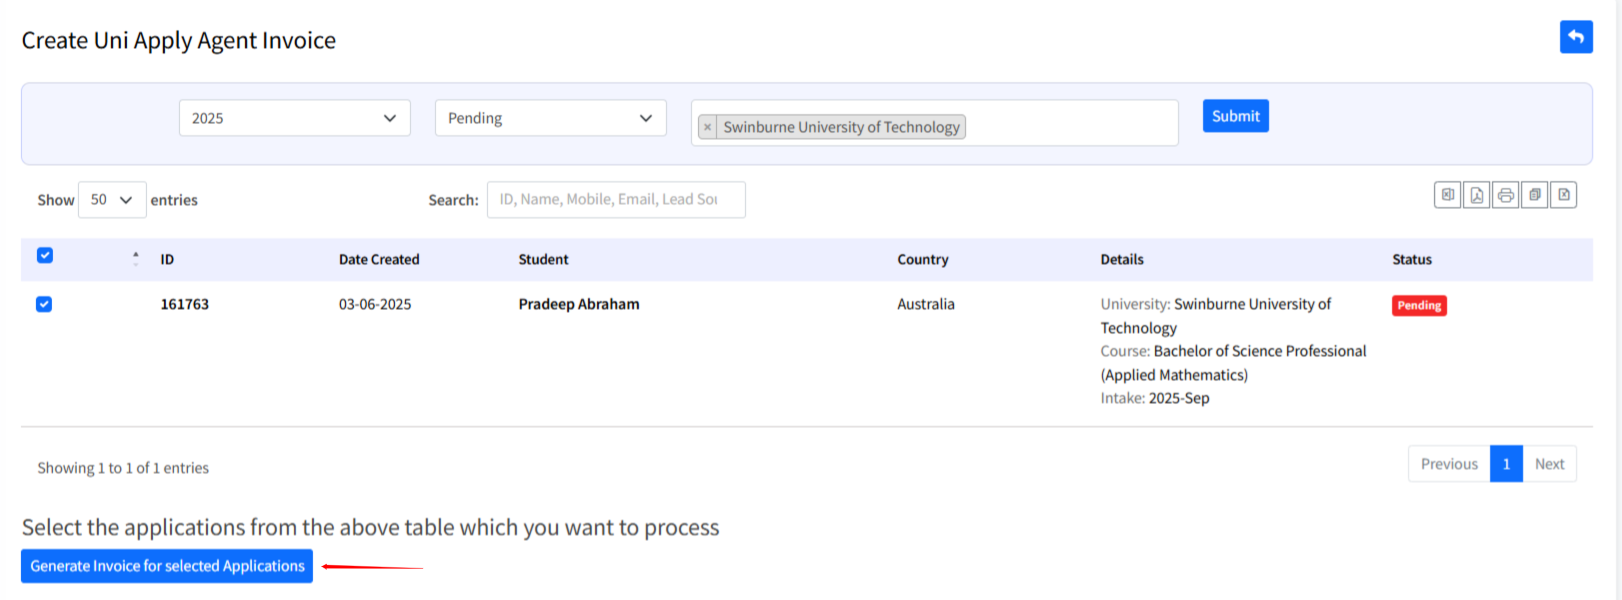Export the table as PDF
1622x600 pixels.
[x=1476, y=195]
